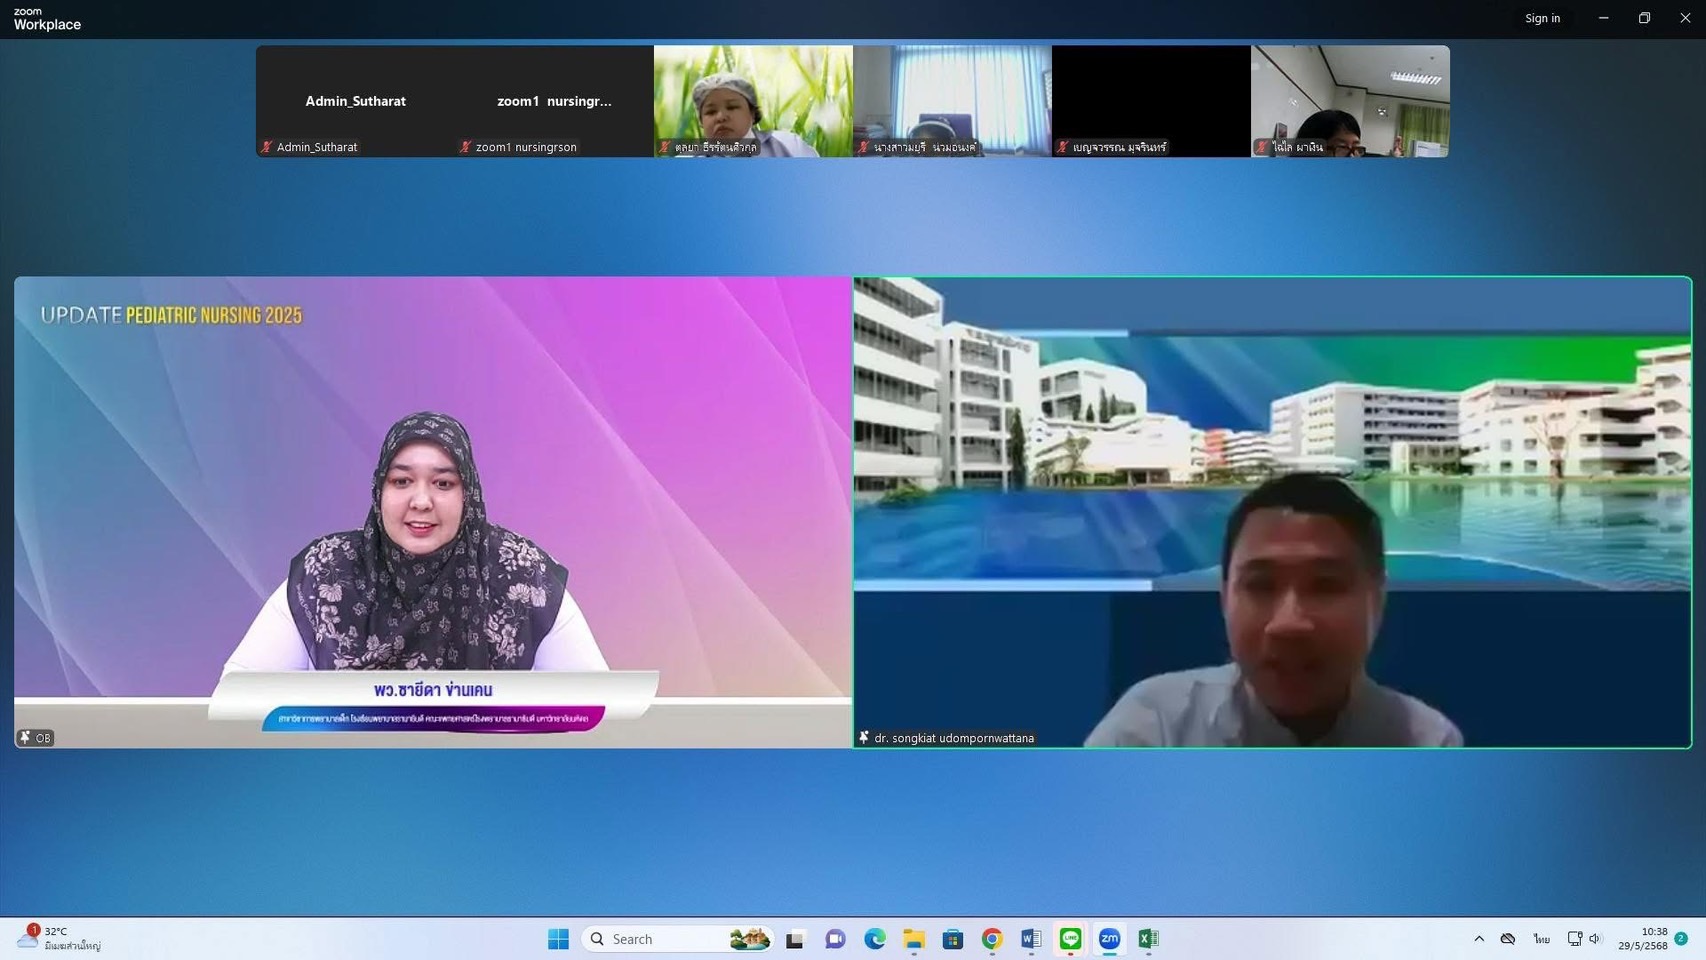Screen dimensions: 1706x960
Task: Click muted mic icon on zoom1 nursingrson tile
Action: pyautogui.click(x=466, y=147)
